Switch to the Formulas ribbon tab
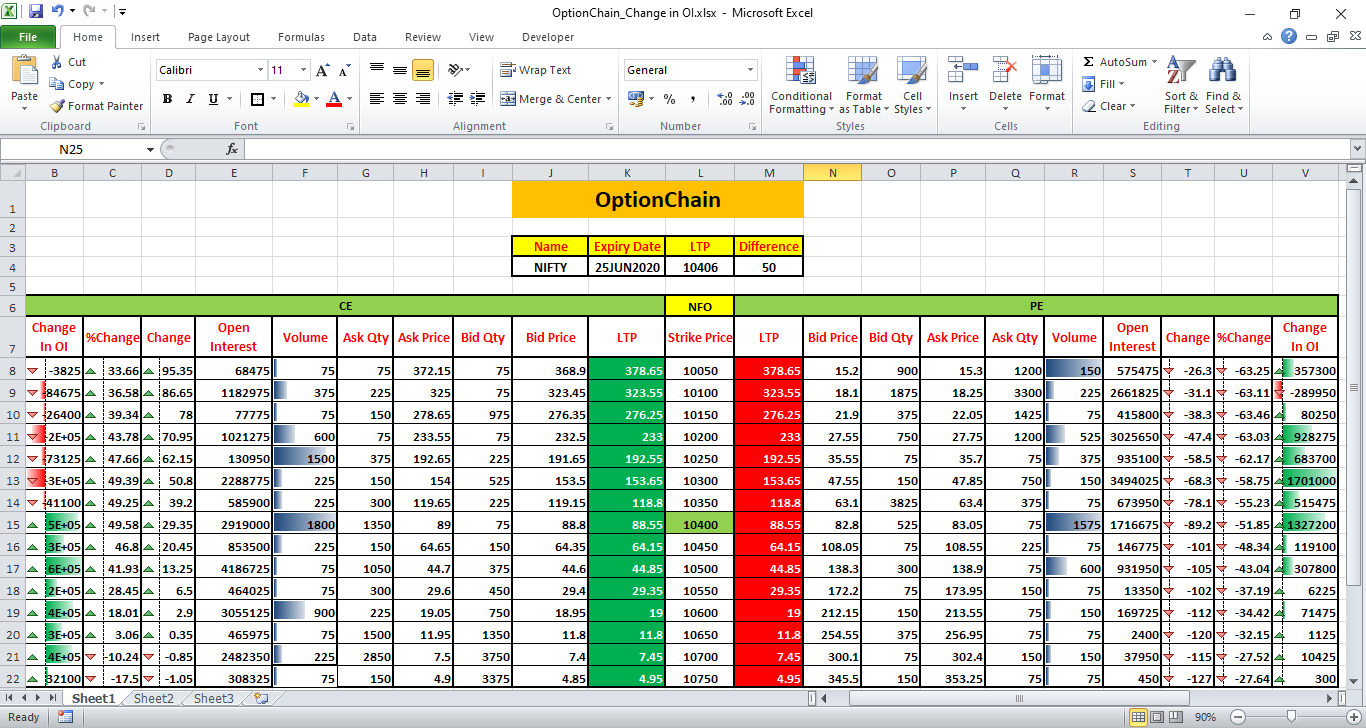 (x=301, y=37)
